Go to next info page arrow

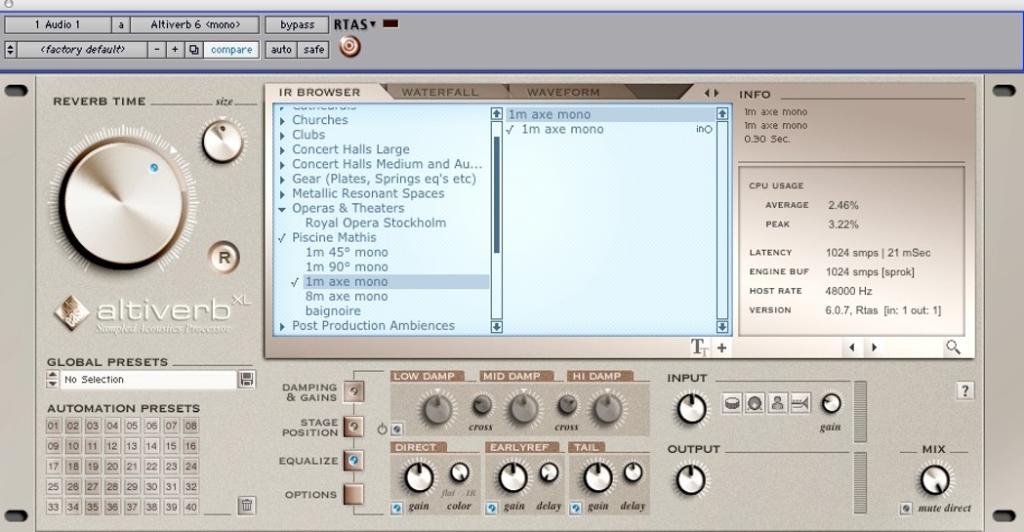click(x=874, y=348)
